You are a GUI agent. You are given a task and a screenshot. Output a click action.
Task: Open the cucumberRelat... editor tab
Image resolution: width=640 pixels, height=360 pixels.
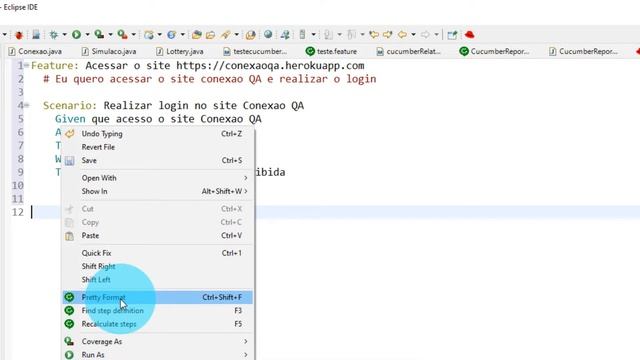coord(409,51)
